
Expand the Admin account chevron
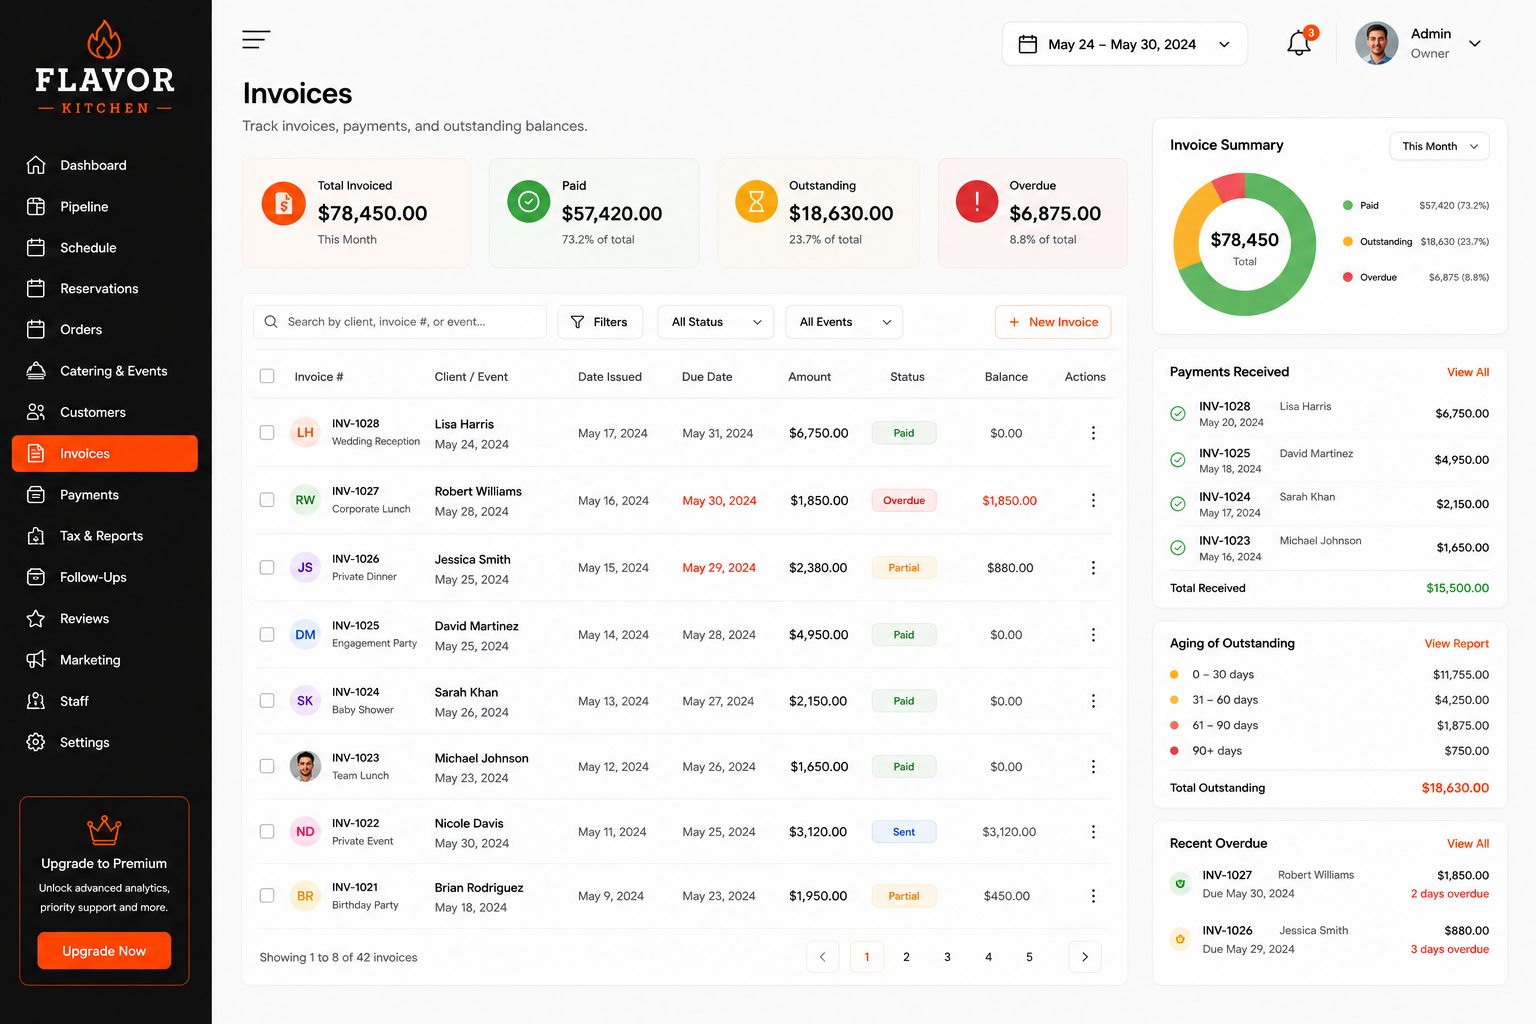click(1474, 43)
